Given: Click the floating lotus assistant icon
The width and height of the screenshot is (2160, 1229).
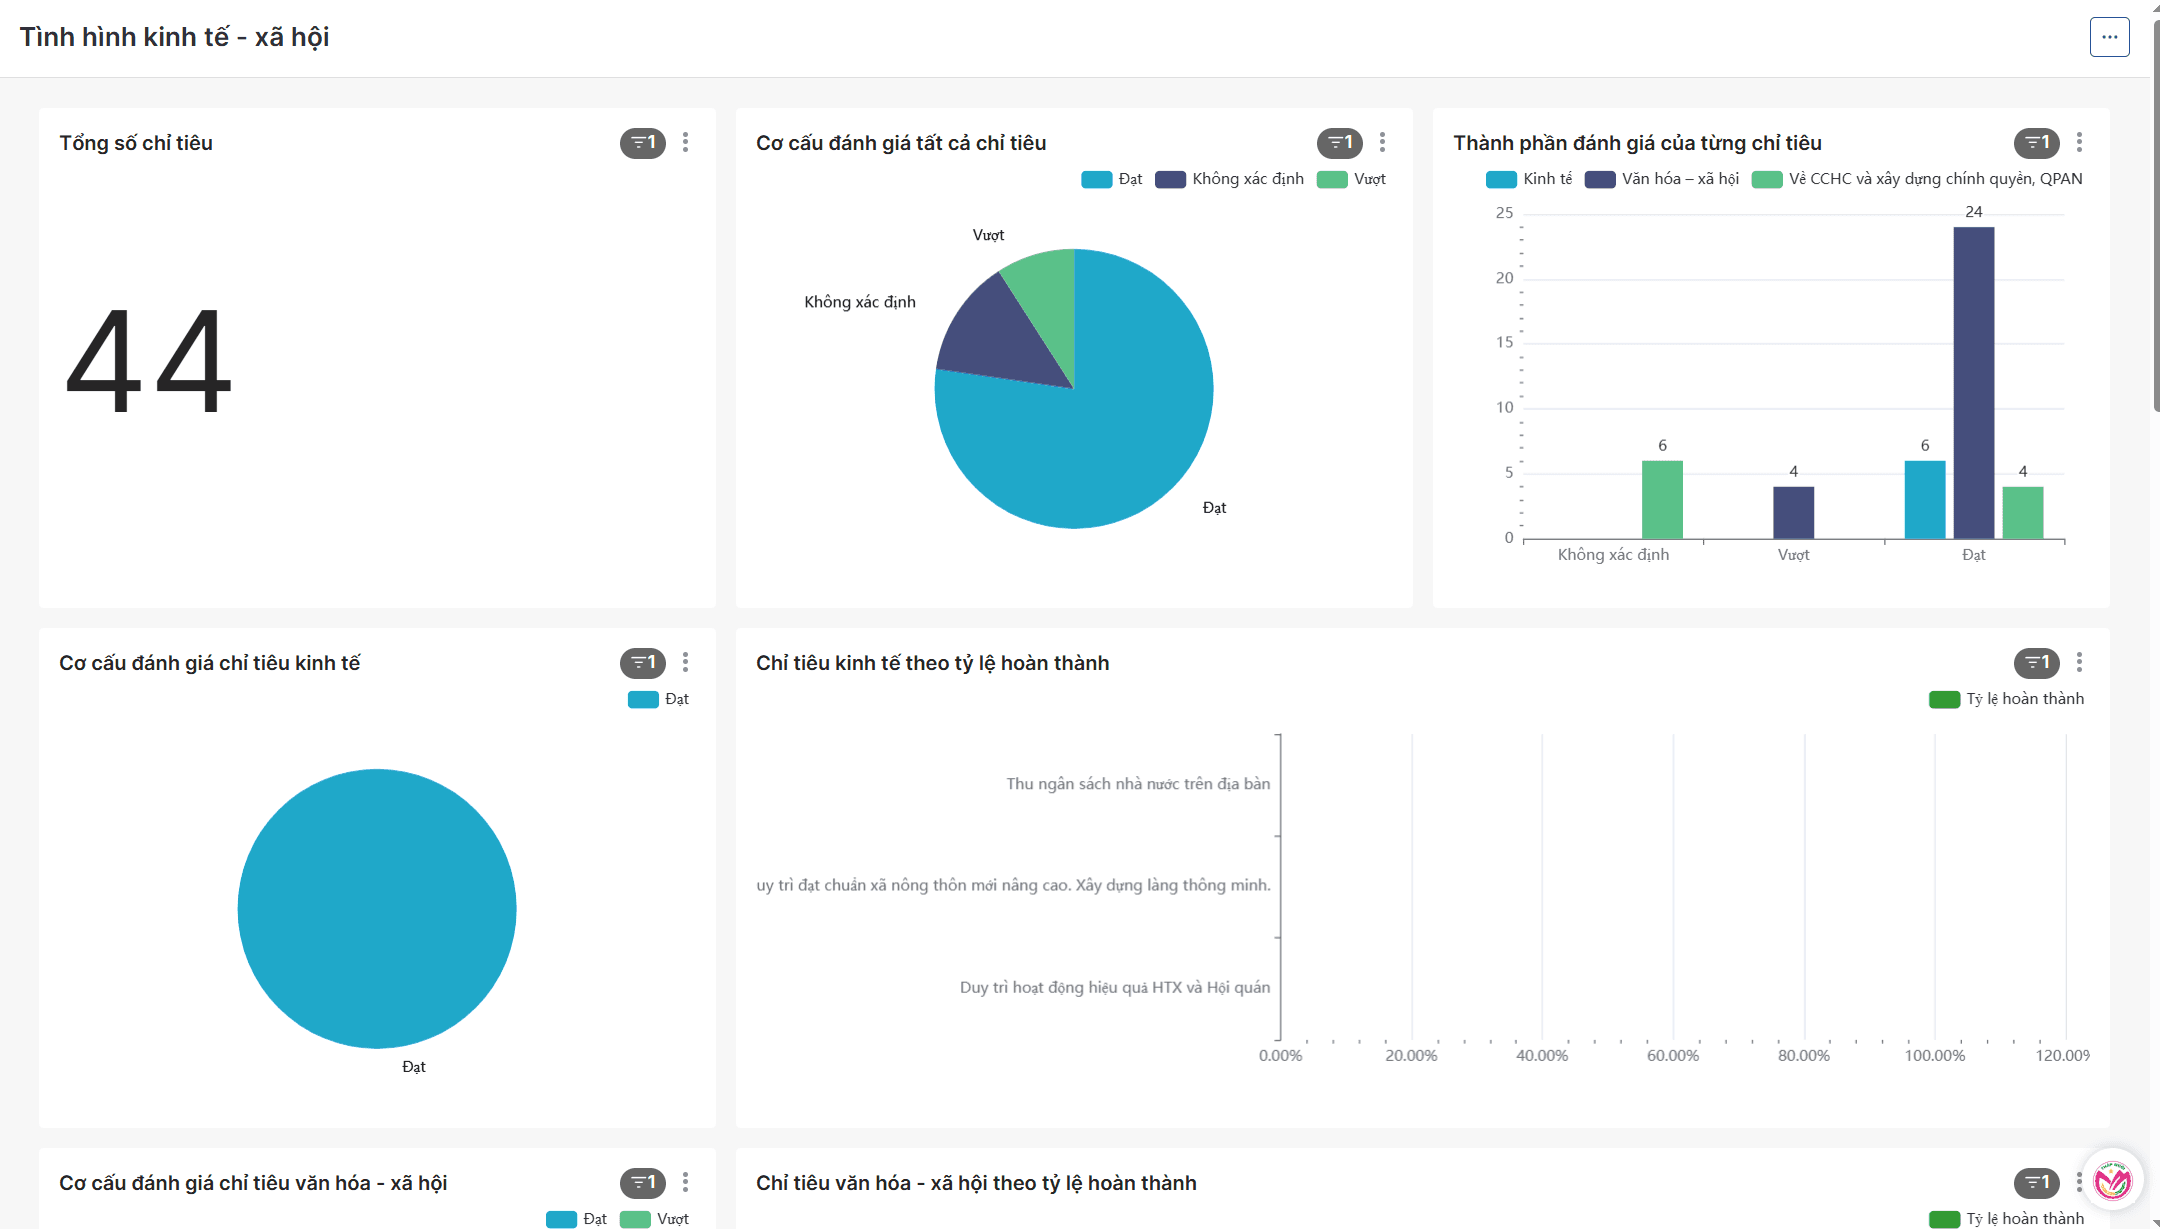Looking at the screenshot, I should [x=2113, y=1181].
